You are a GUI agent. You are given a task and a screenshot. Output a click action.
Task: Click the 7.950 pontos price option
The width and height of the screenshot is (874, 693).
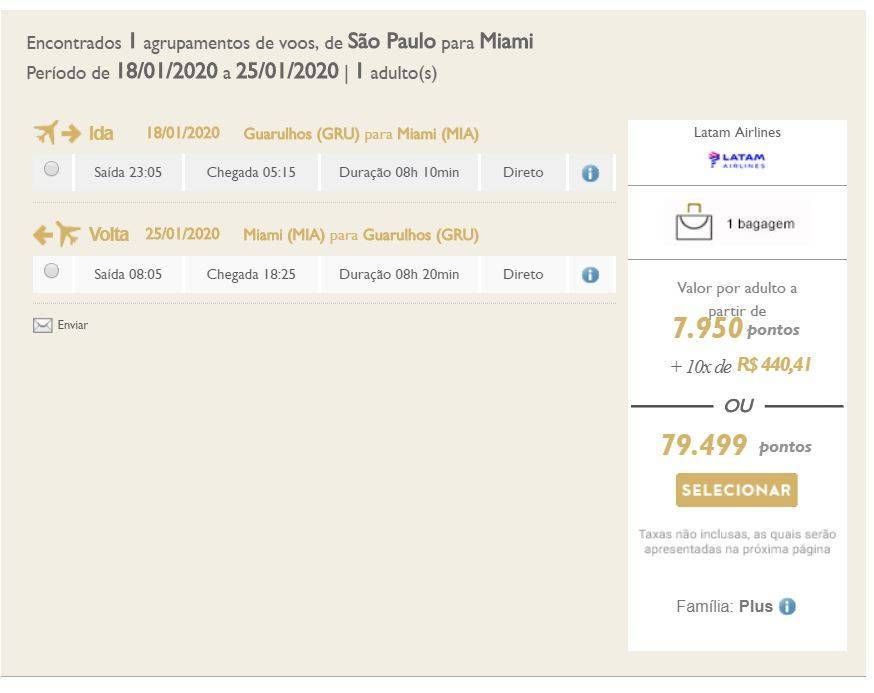tap(736, 328)
